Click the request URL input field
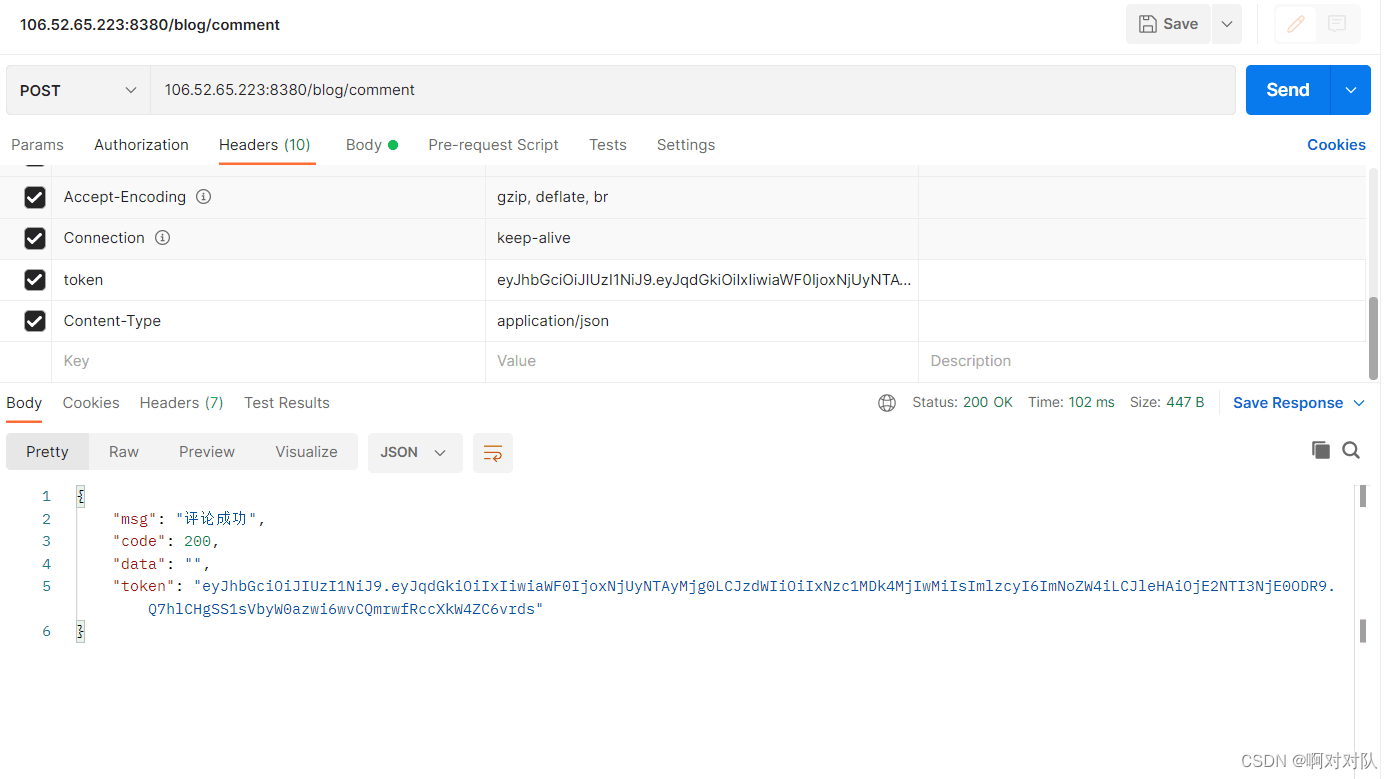Image resolution: width=1393 pixels, height=779 pixels. [693, 90]
